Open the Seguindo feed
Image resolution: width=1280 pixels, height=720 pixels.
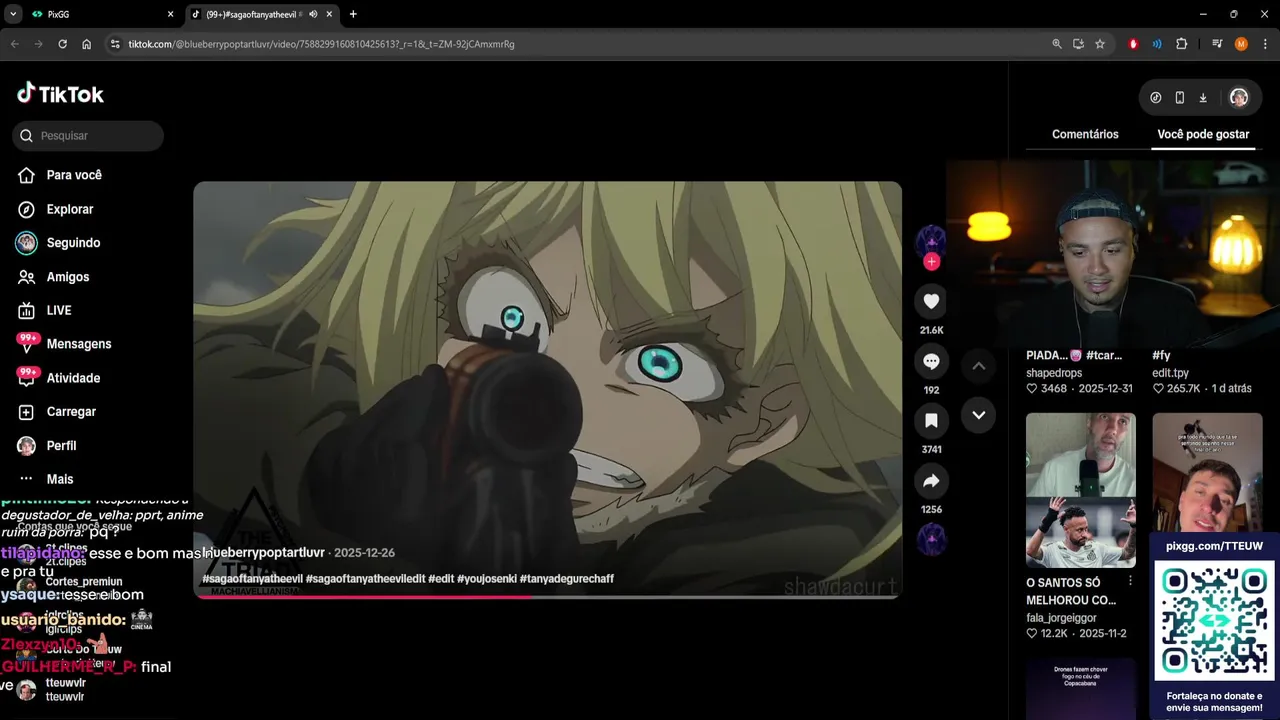(x=59, y=243)
